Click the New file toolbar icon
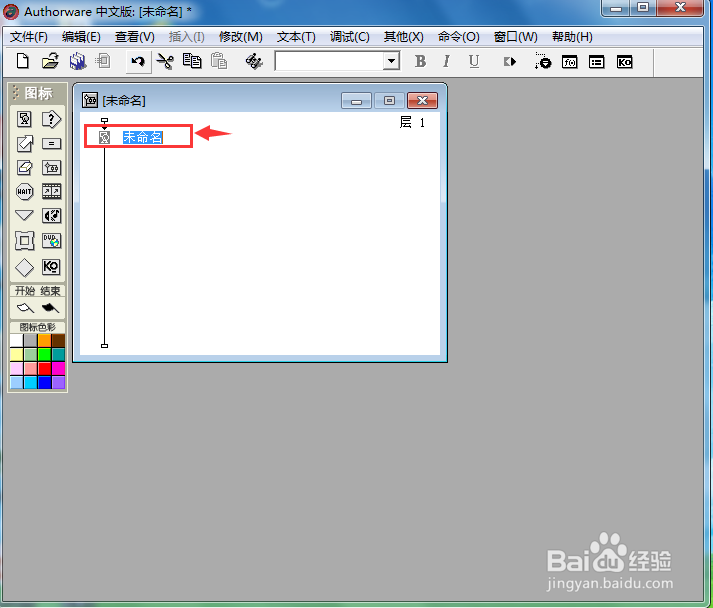Image resolution: width=713 pixels, height=608 pixels. [23, 61]
